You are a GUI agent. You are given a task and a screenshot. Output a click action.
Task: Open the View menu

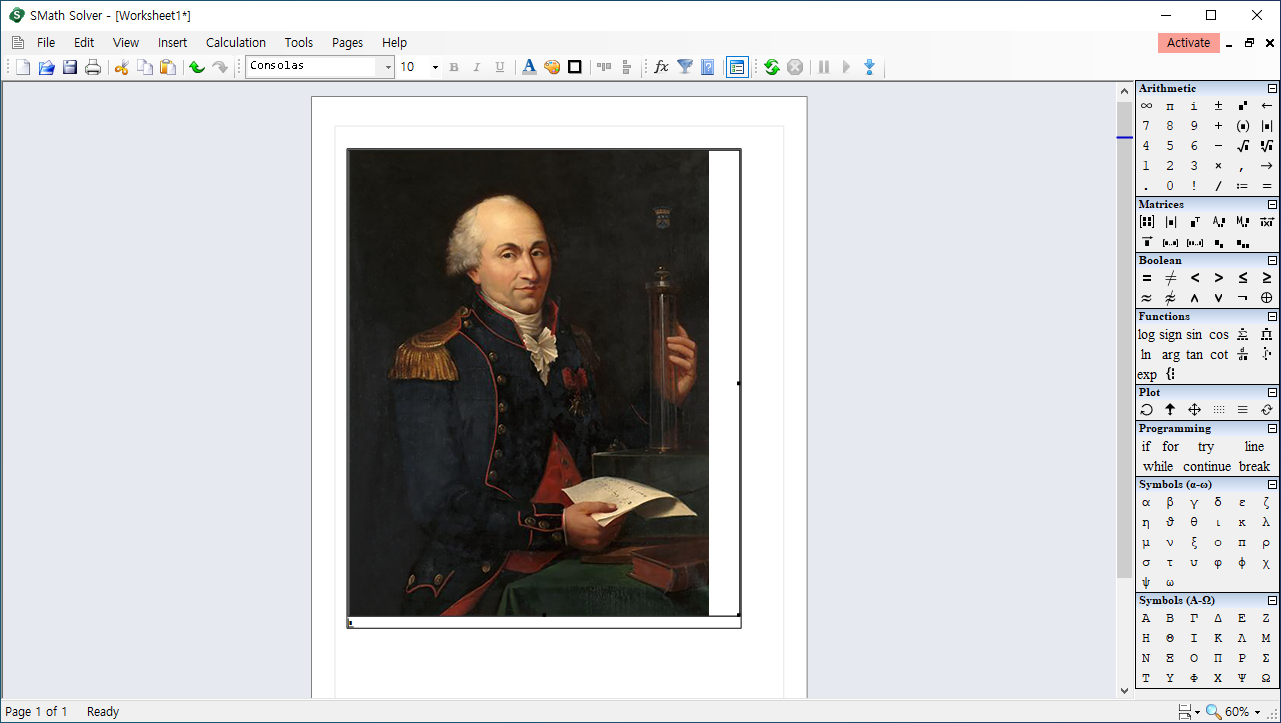click(x=126, y=43)
